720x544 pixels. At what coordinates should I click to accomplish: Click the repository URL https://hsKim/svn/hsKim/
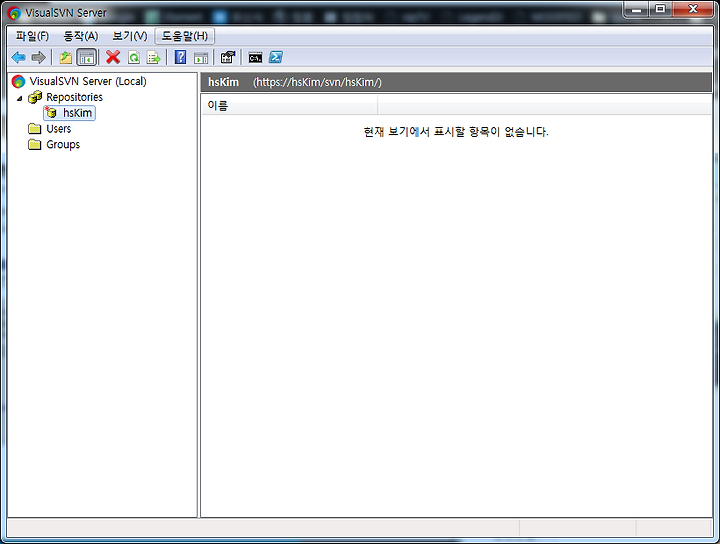tap(317, 82)
